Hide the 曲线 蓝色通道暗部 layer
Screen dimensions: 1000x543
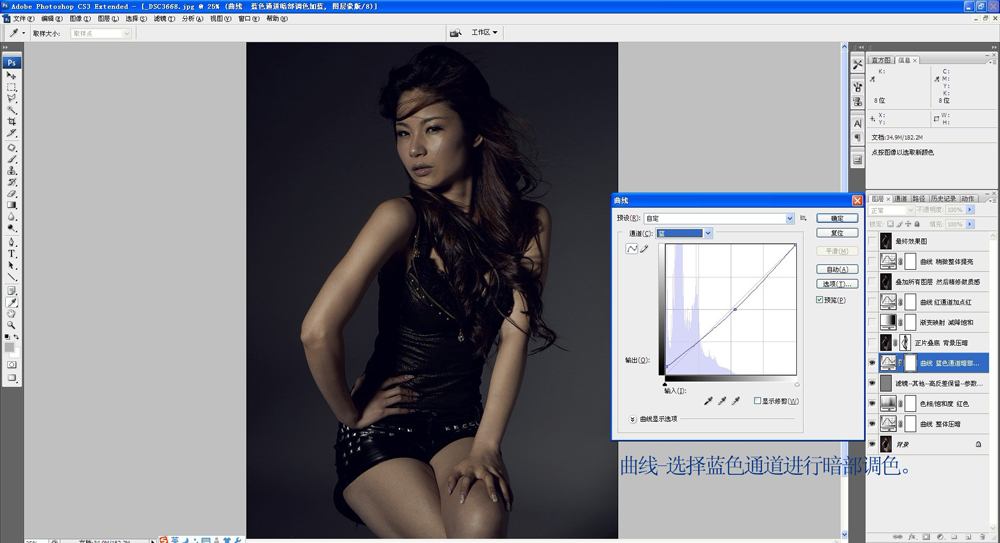pos(872,362)
